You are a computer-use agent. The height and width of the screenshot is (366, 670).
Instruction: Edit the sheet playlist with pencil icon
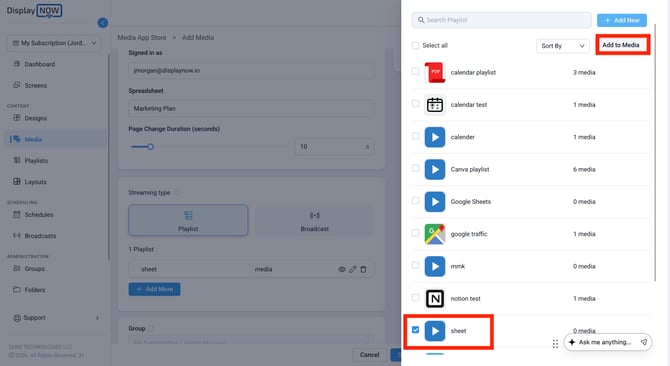point(353,269)
